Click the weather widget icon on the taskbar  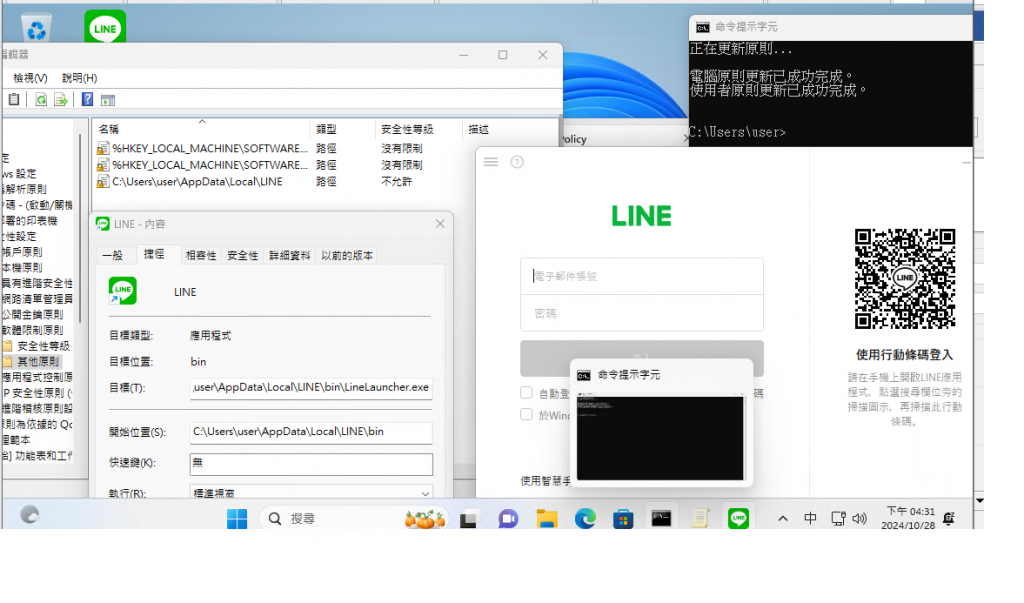coord(29,515)
